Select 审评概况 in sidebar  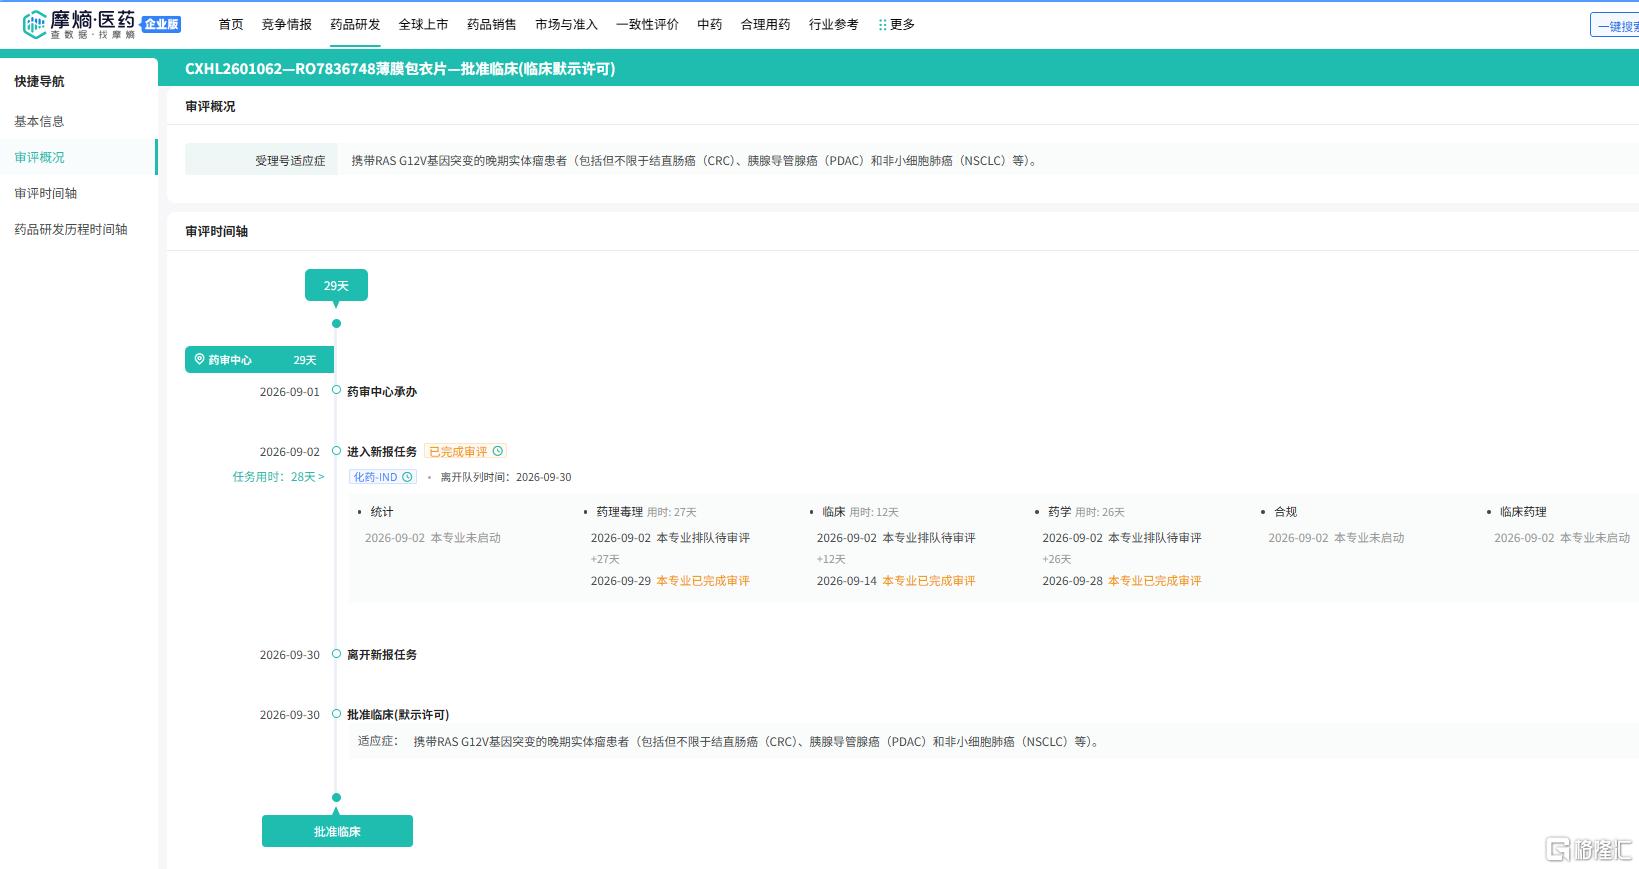coord(39,157)
